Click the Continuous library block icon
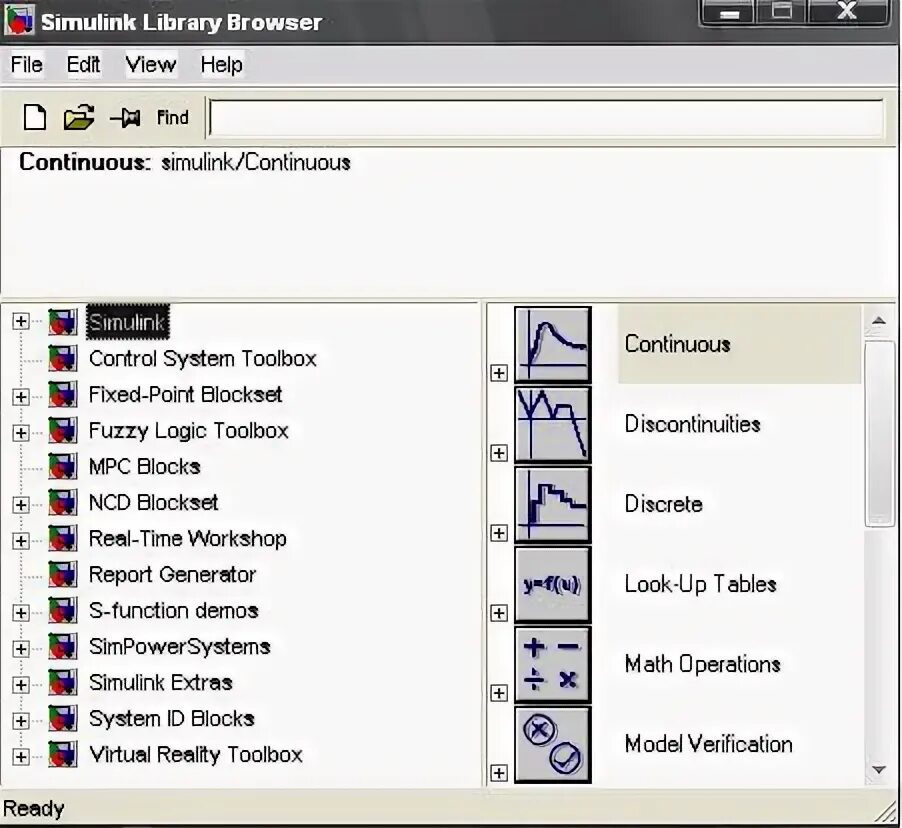The image size is (902, 828). click(x=553, y=344)
